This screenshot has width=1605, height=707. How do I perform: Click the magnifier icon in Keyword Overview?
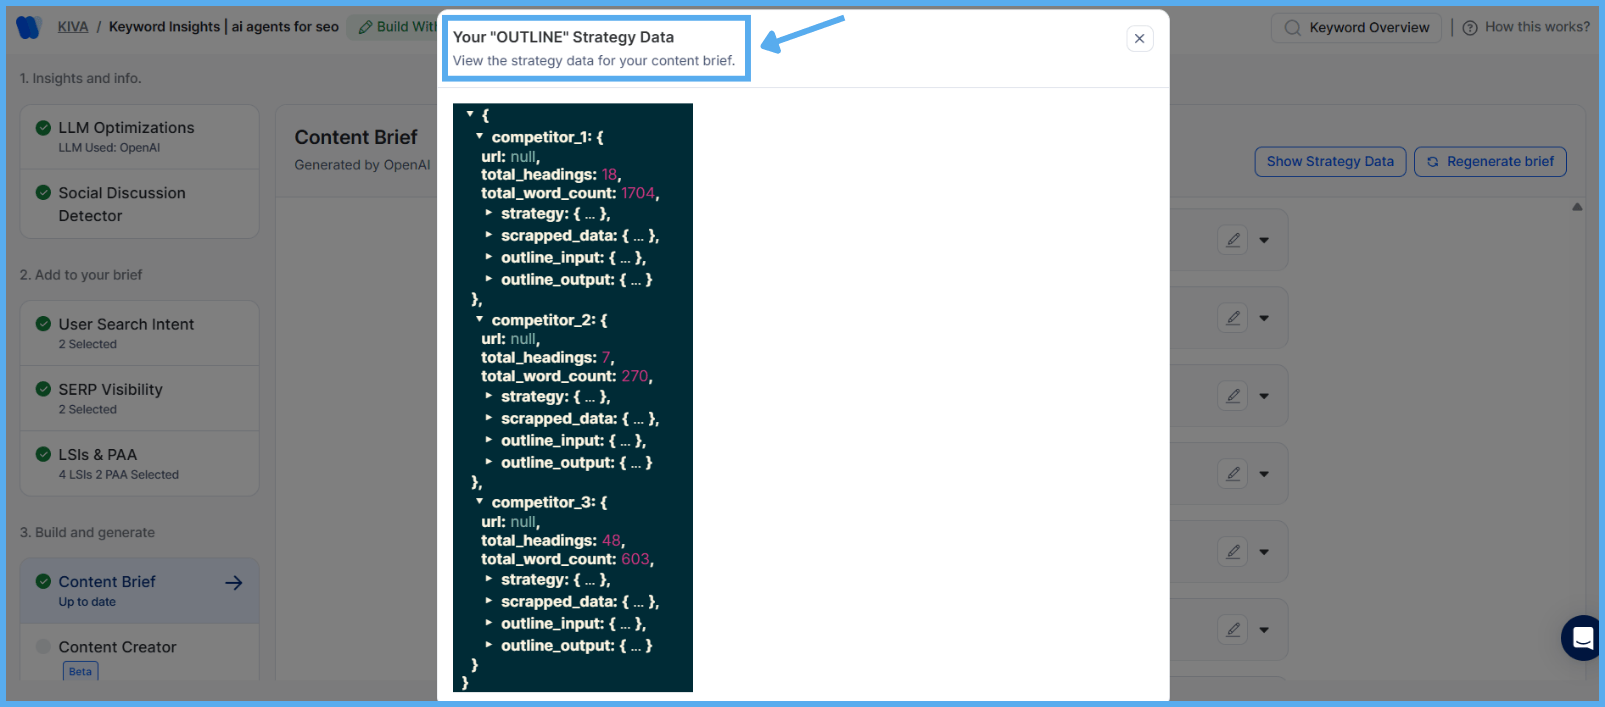click(1292, 28)
